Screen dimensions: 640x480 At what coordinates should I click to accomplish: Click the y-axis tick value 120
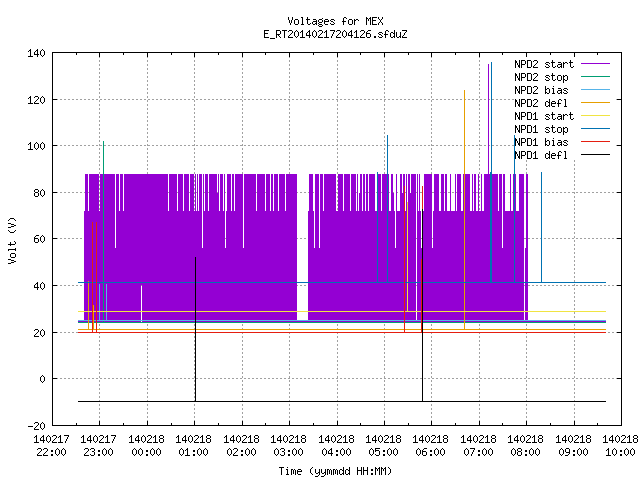pyautogui.click(x=36, y=100)
